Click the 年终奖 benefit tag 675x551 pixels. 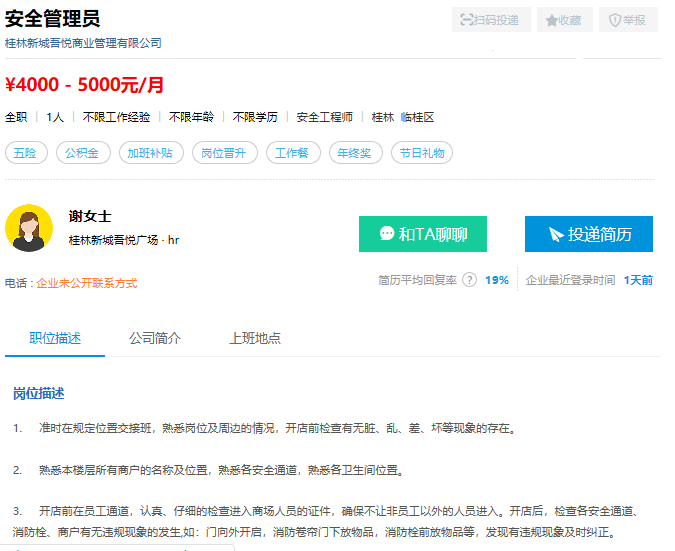tap(356, 153)
